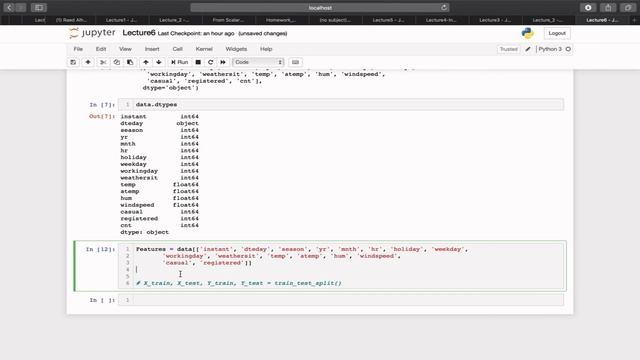Switch to the Lecture1 browser tab
This screenshot has width=640, height=360.
click(x=121, y=20)
